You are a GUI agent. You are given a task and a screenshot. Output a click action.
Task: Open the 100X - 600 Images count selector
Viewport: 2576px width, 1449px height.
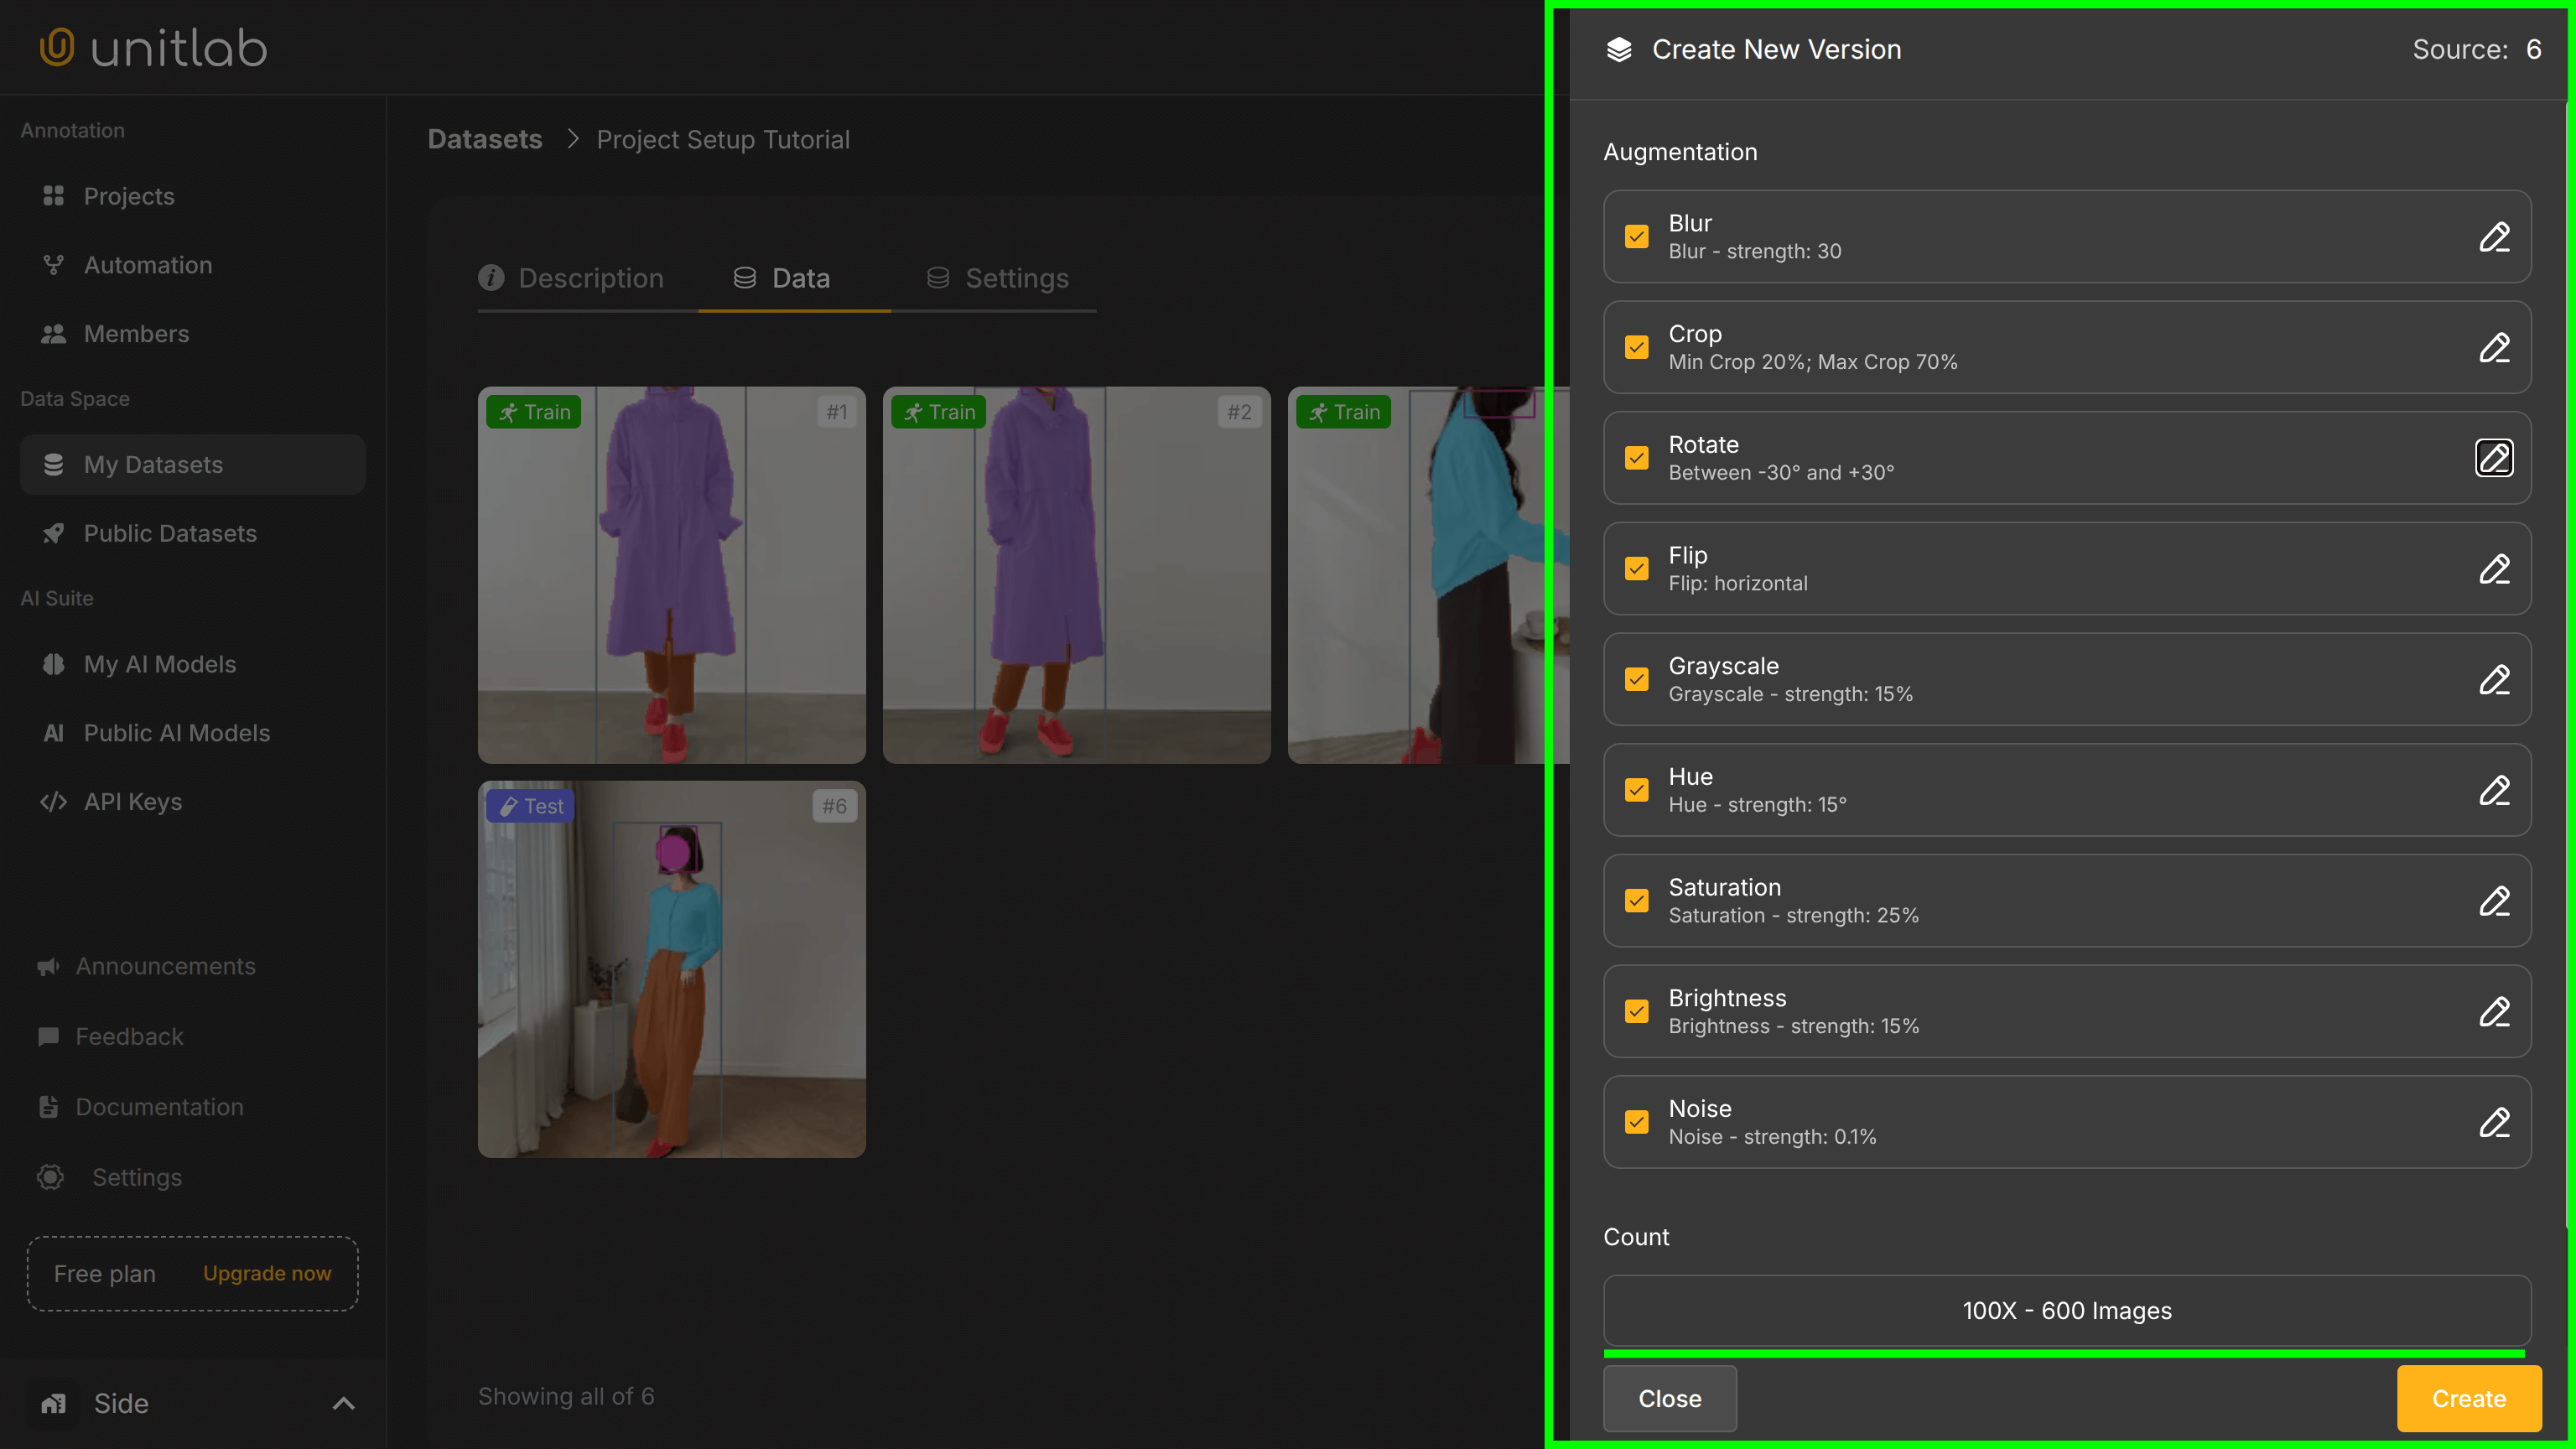[2066, 1311]
